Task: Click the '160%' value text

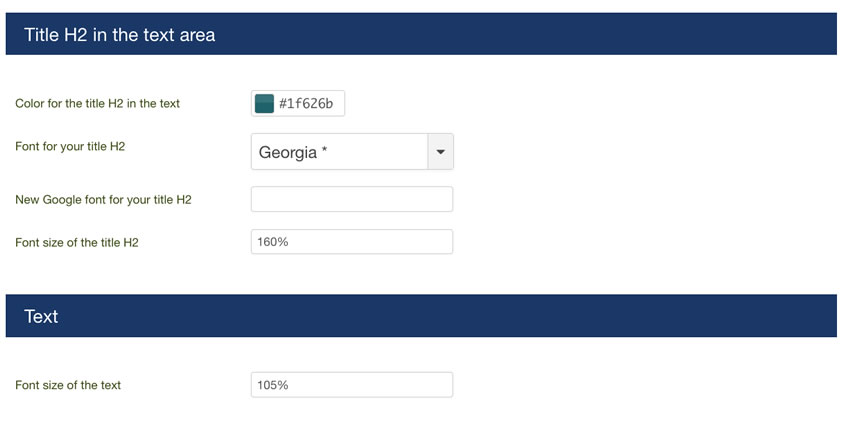Action: (x=272, y=242)
